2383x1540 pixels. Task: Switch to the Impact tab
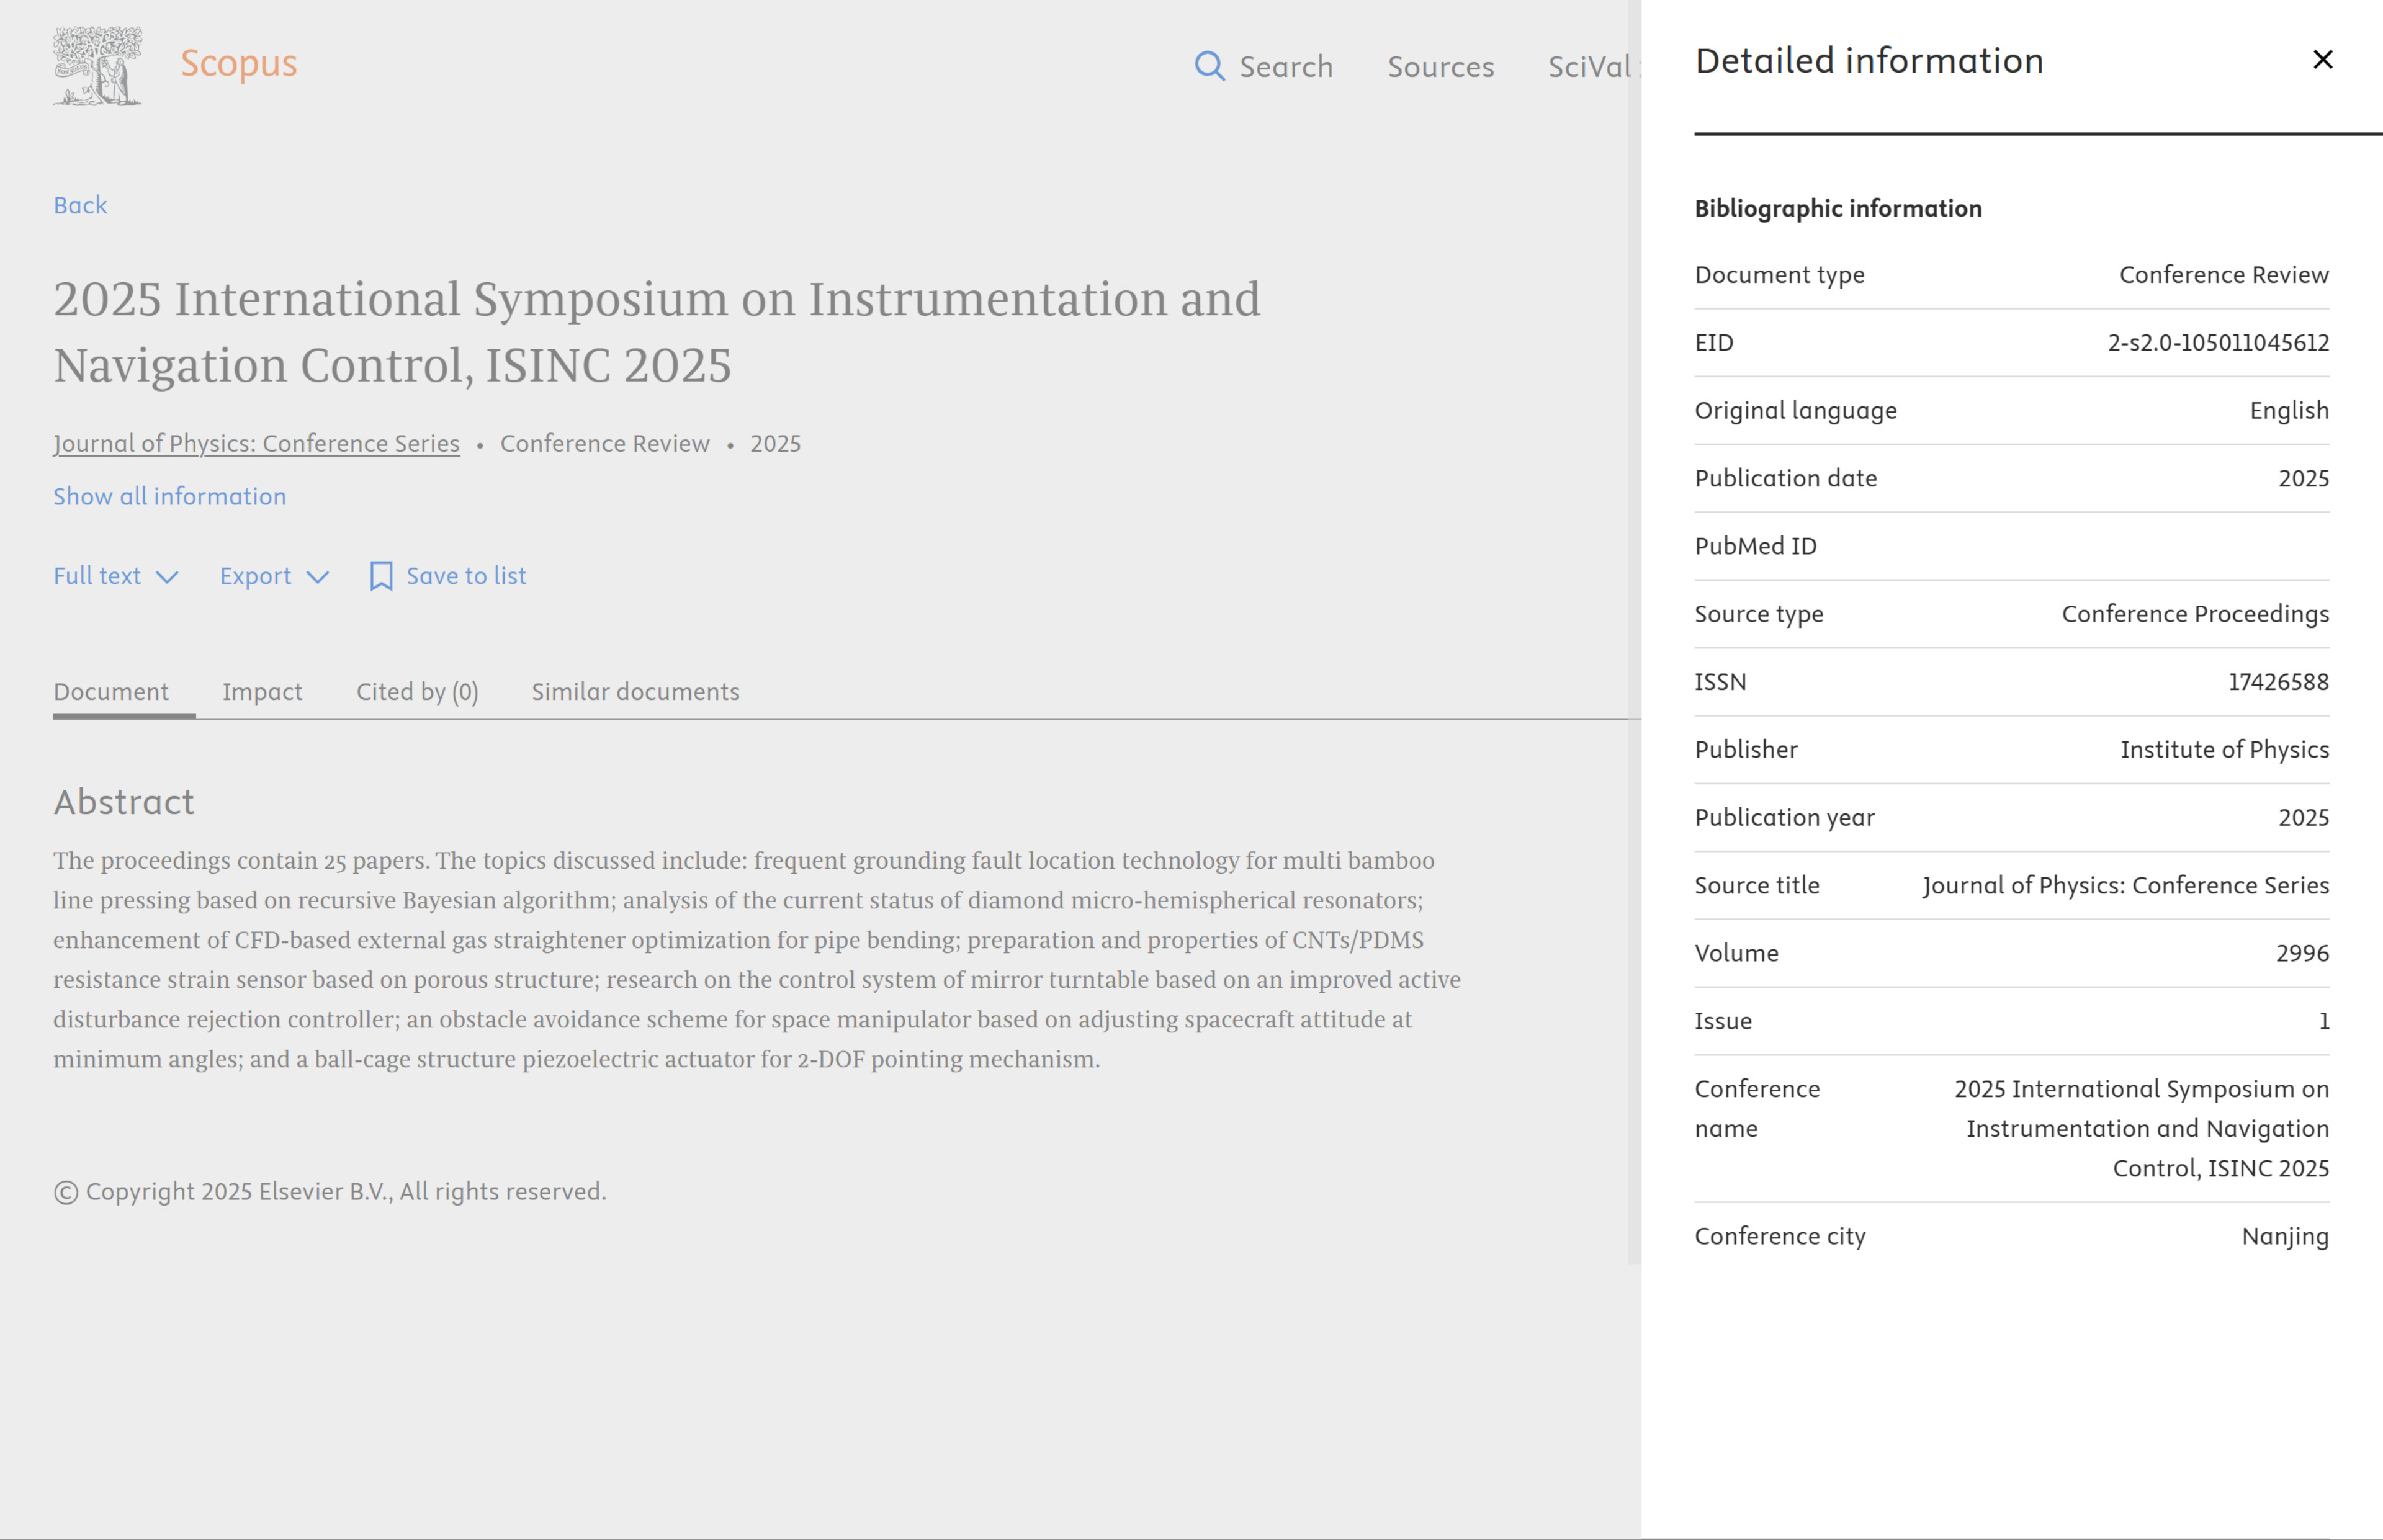(263, 691)
